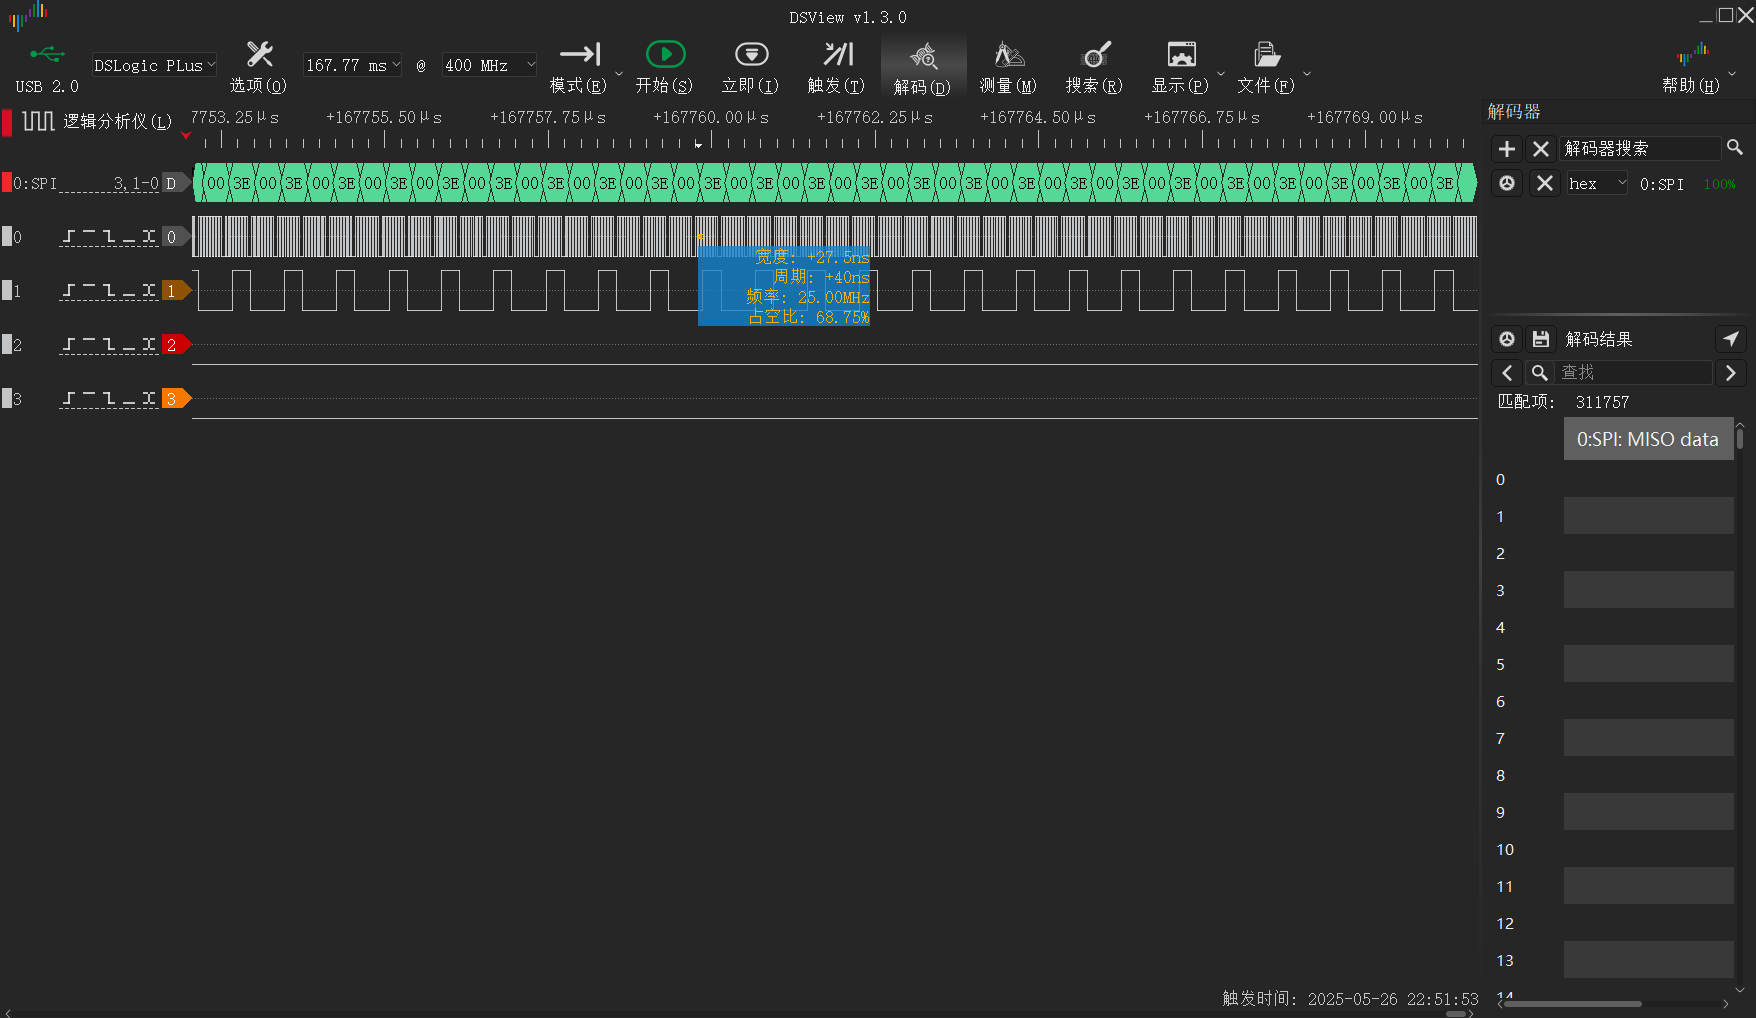The image size is (1756, 1018).
Task: Open decode results settings gear icon
Action: pyautogui.click(x=1507, y=339)
